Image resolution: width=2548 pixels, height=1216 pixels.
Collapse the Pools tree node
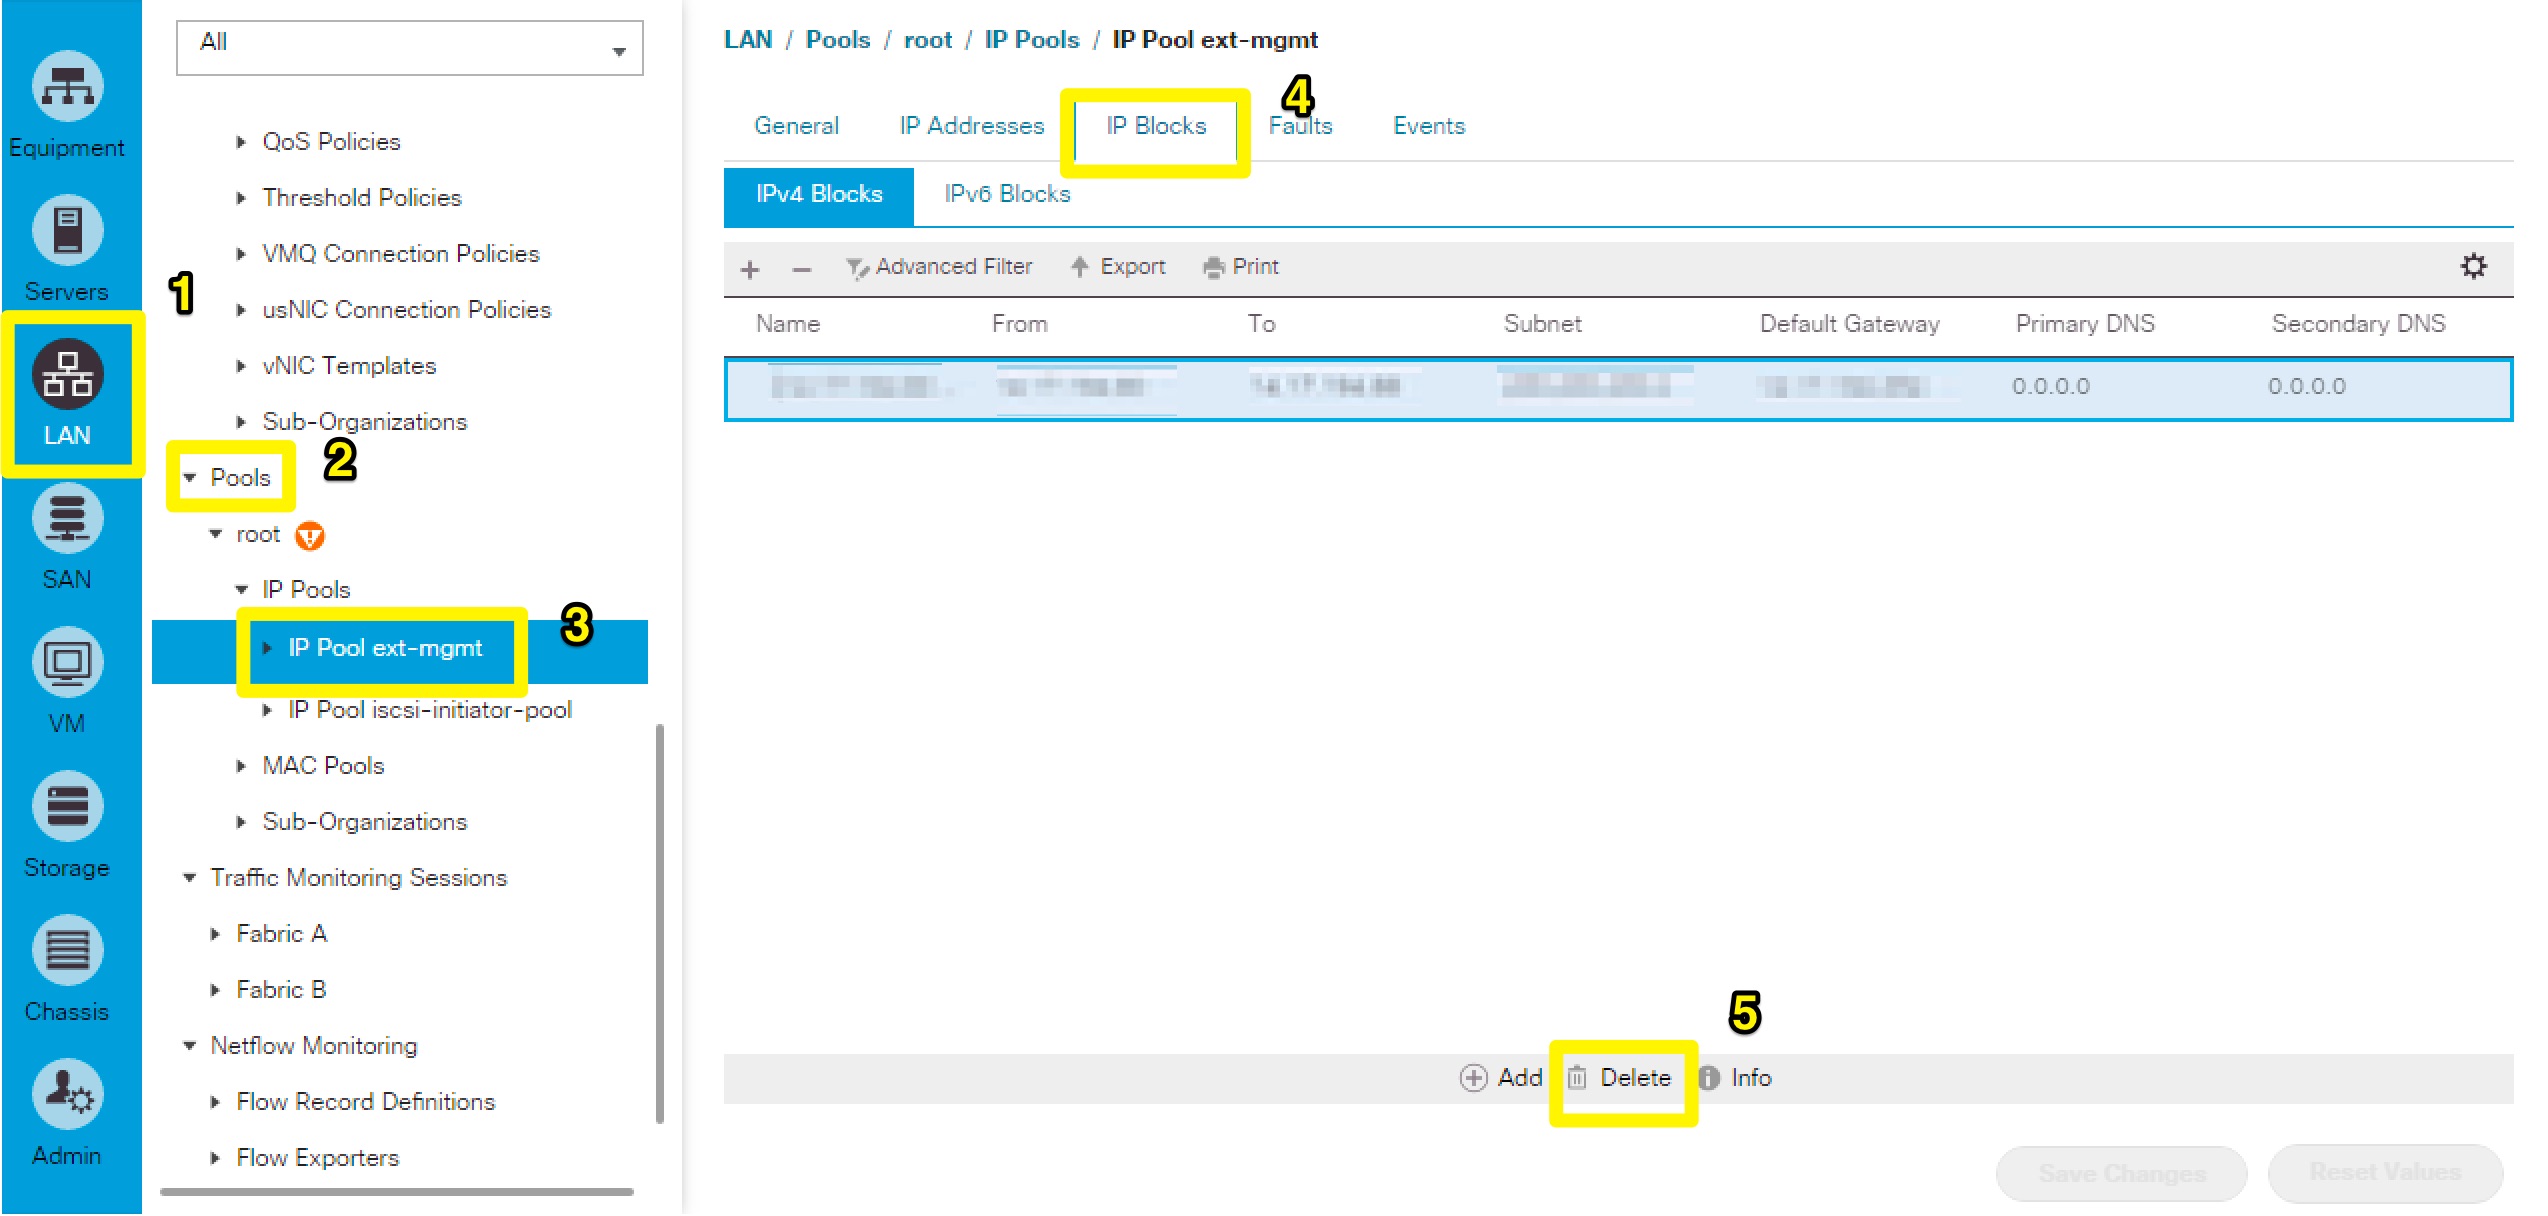click(190, 477)
